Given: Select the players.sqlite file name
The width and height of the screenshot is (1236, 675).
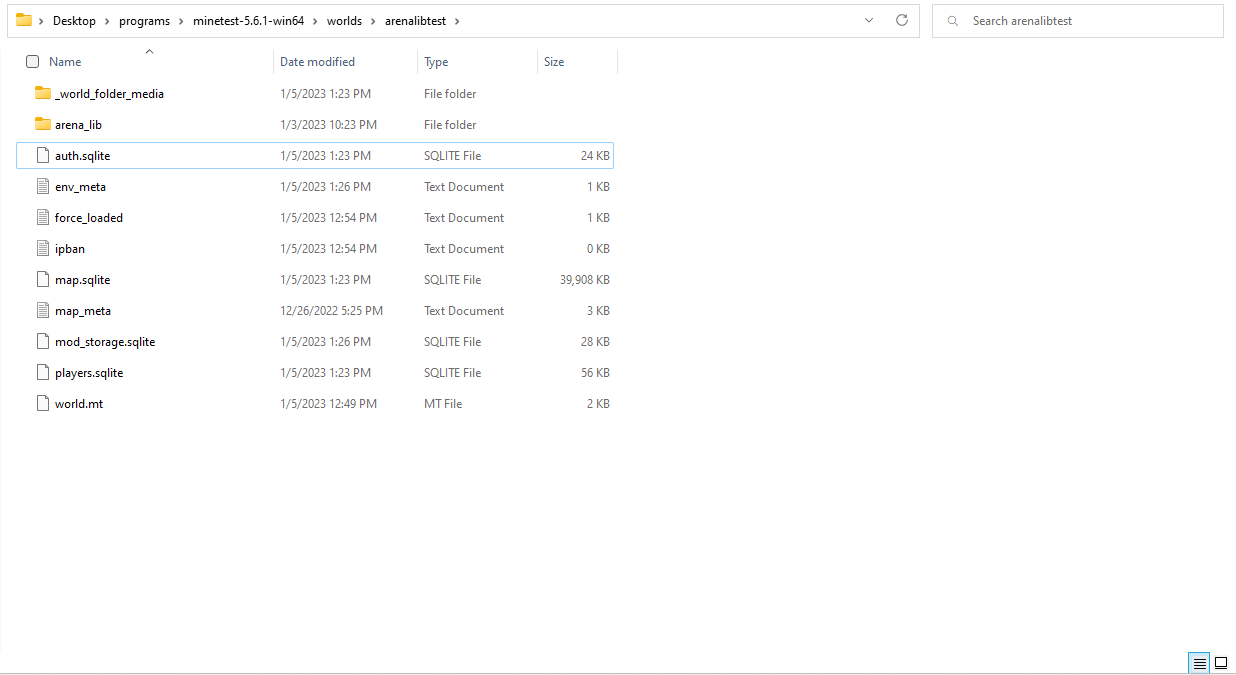Looking at the screenshot, I should pyautogui.click(x=89, y=373).
